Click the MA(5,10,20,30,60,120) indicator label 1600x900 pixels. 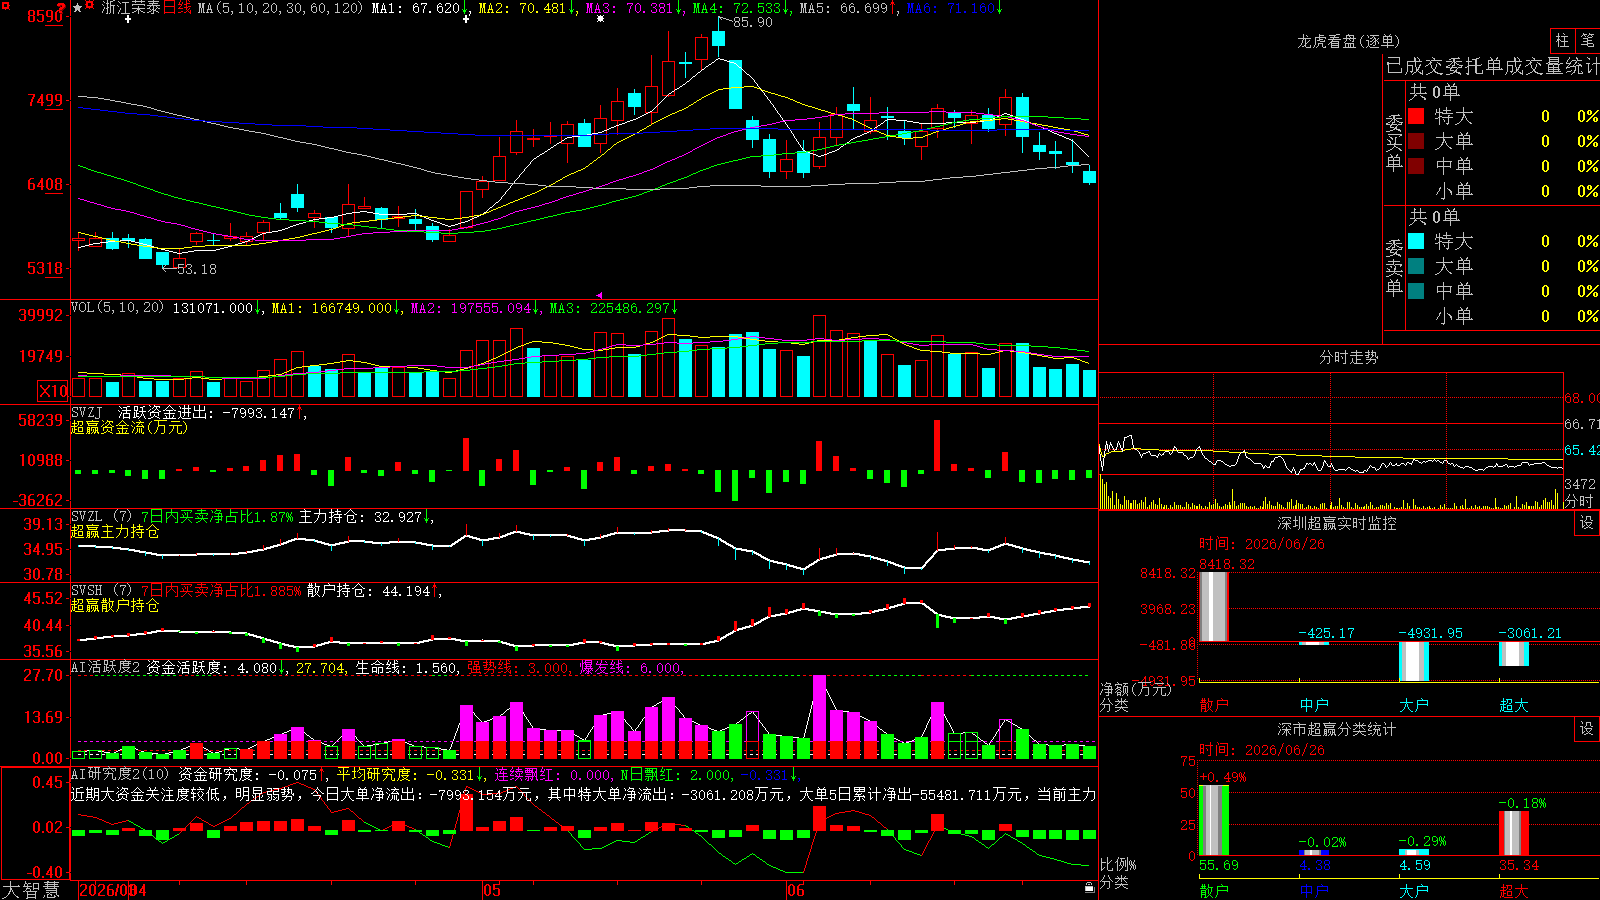coord(280,8)
